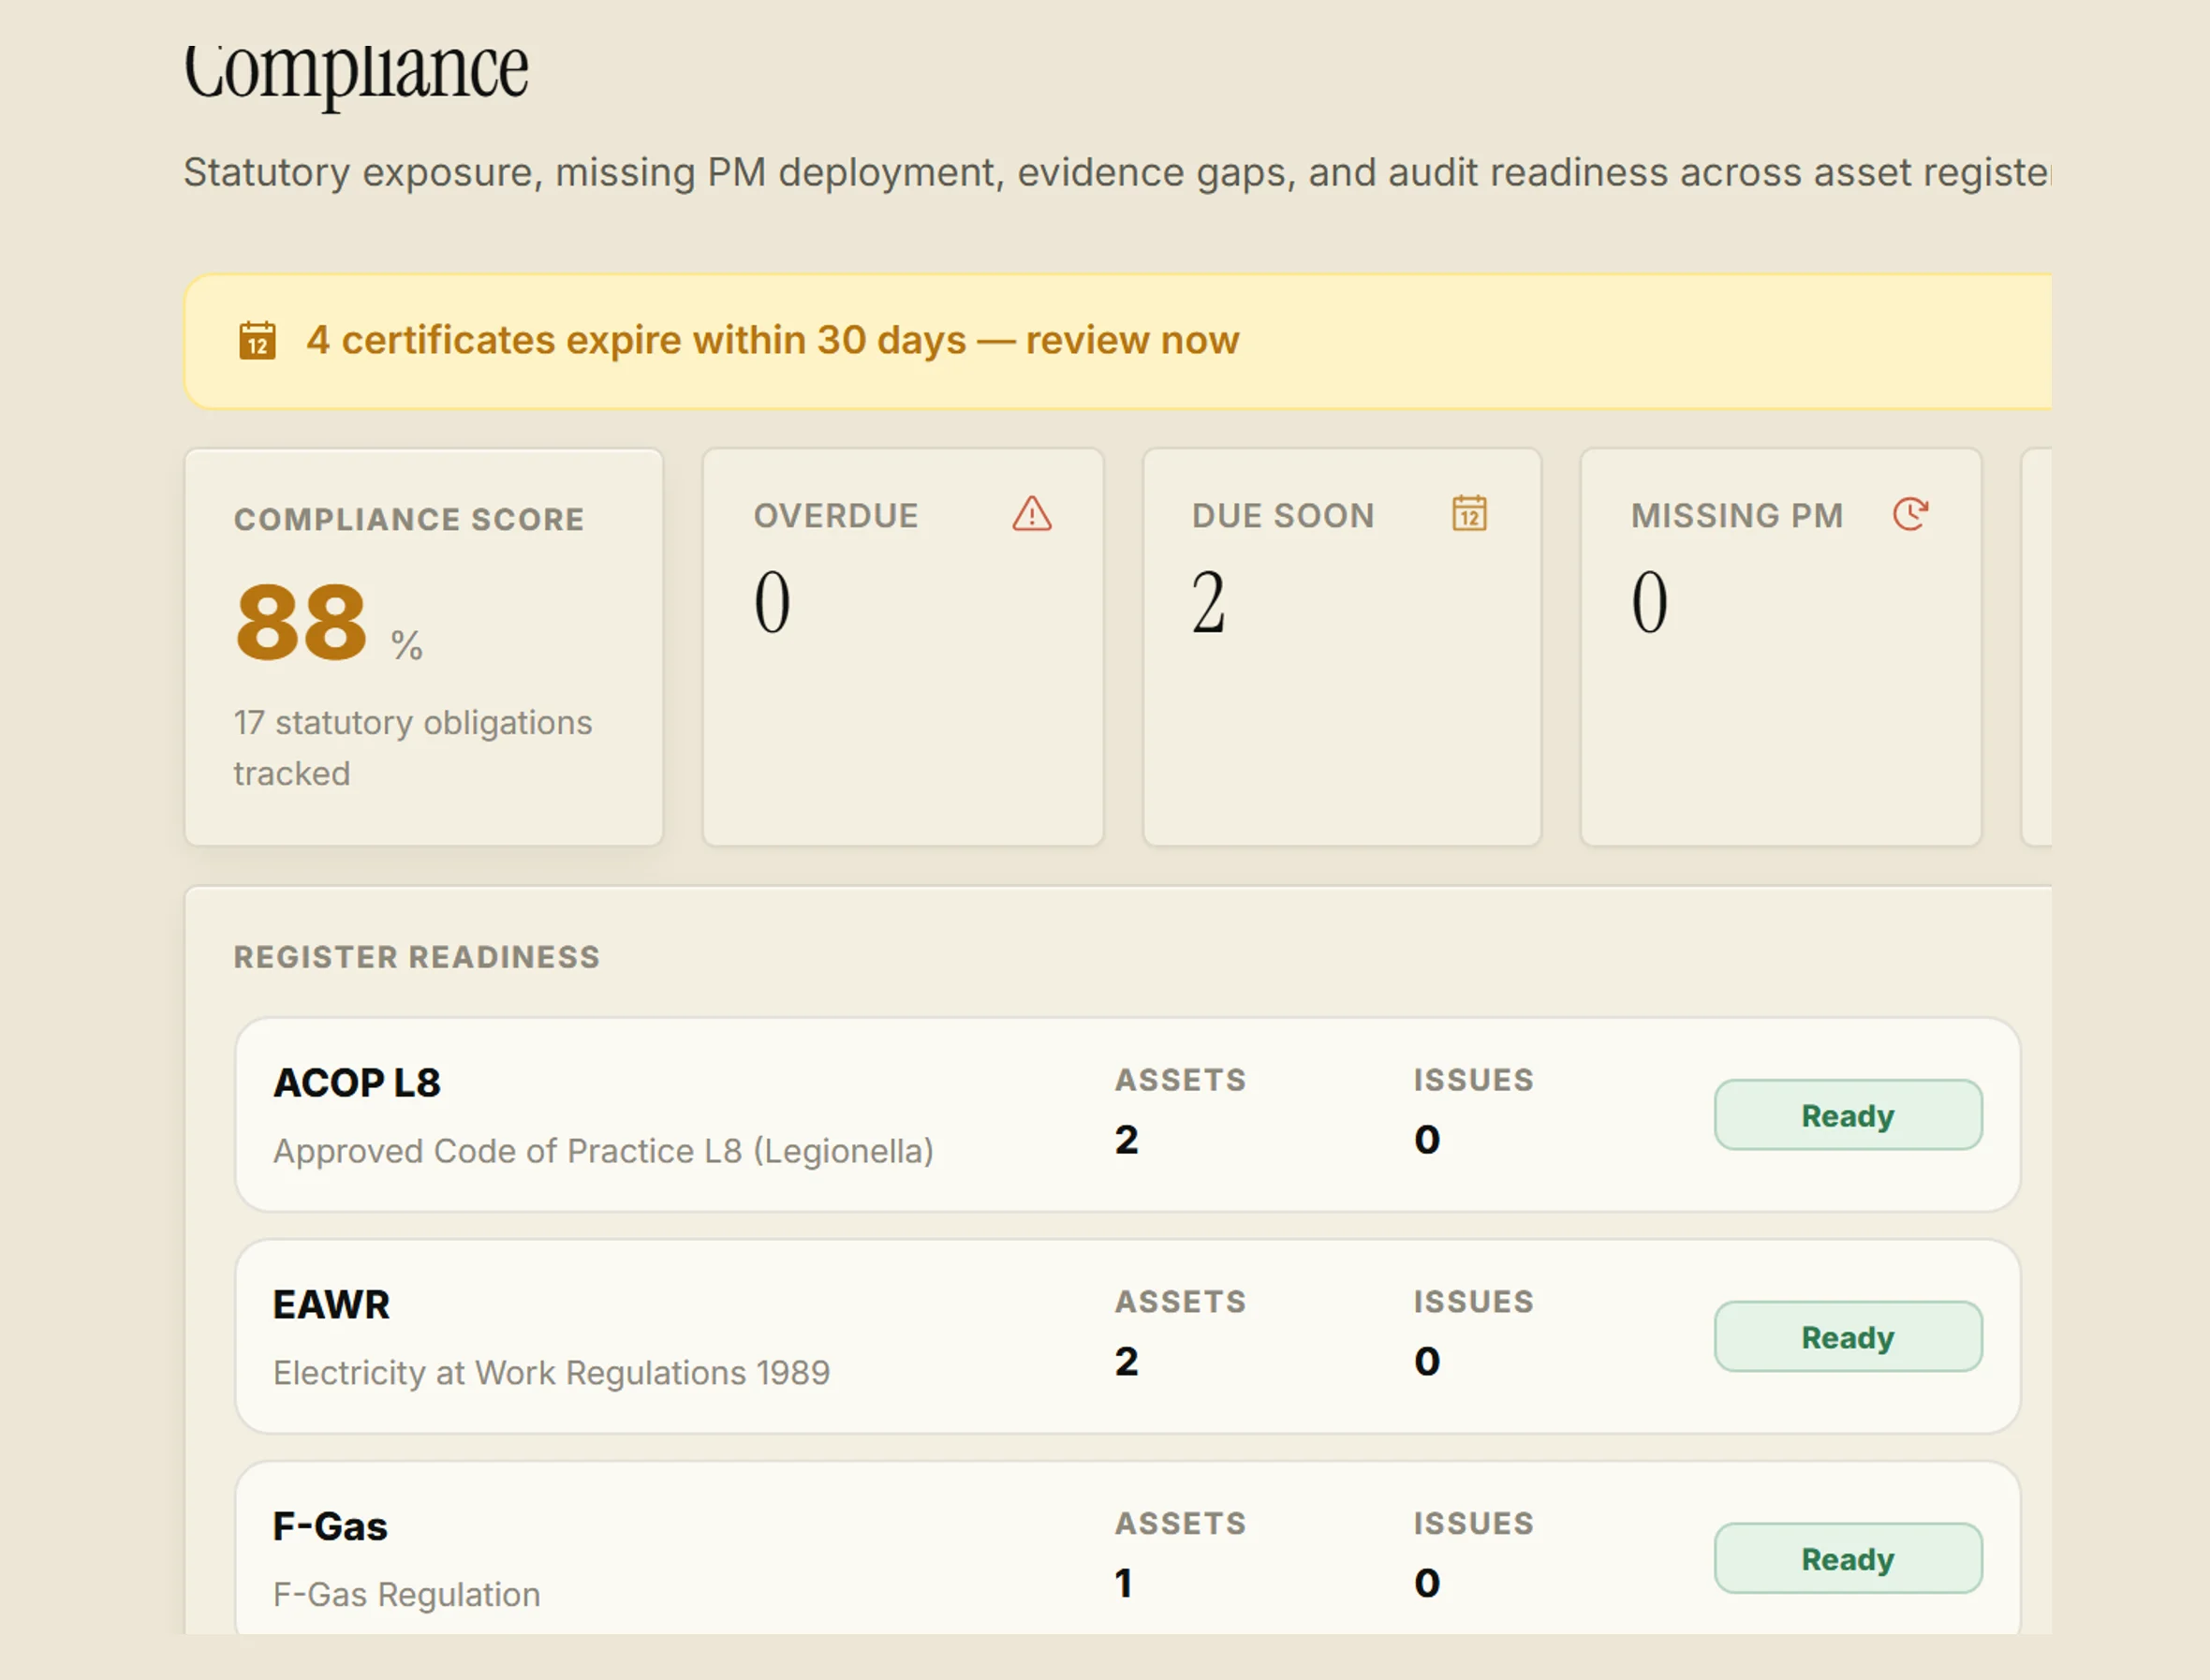This screenshot has width=2210, height=1680.
Task: Select the ACOP L8 register title
Action: 357,1083
